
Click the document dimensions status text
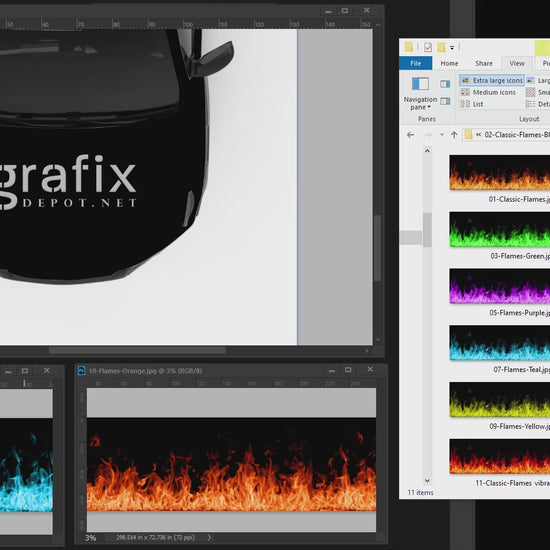pos(155,537)
